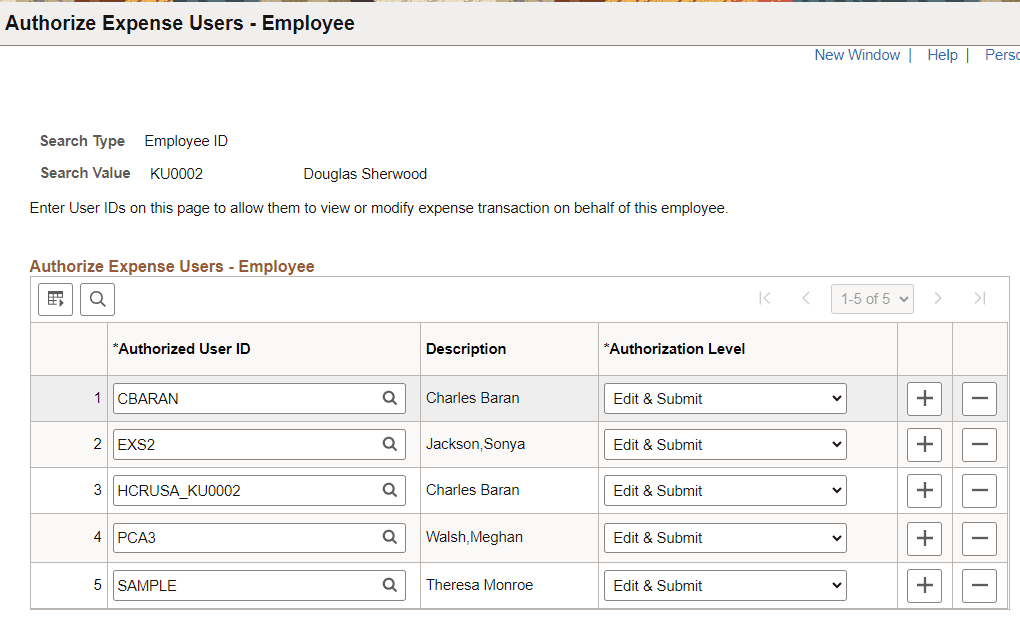Open the user ID lookup on the CBARAN row
The image size is (1020, 619).
tap(389, 397)
